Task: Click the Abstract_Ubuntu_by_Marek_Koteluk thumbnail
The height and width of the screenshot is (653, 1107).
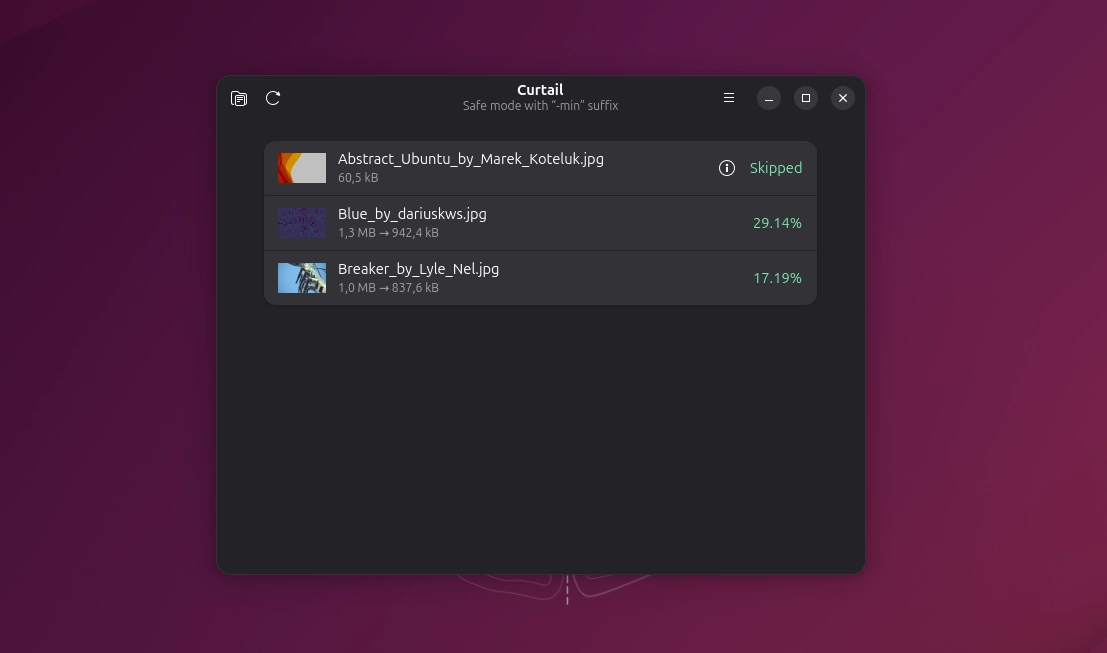Action: pos(301,168)
